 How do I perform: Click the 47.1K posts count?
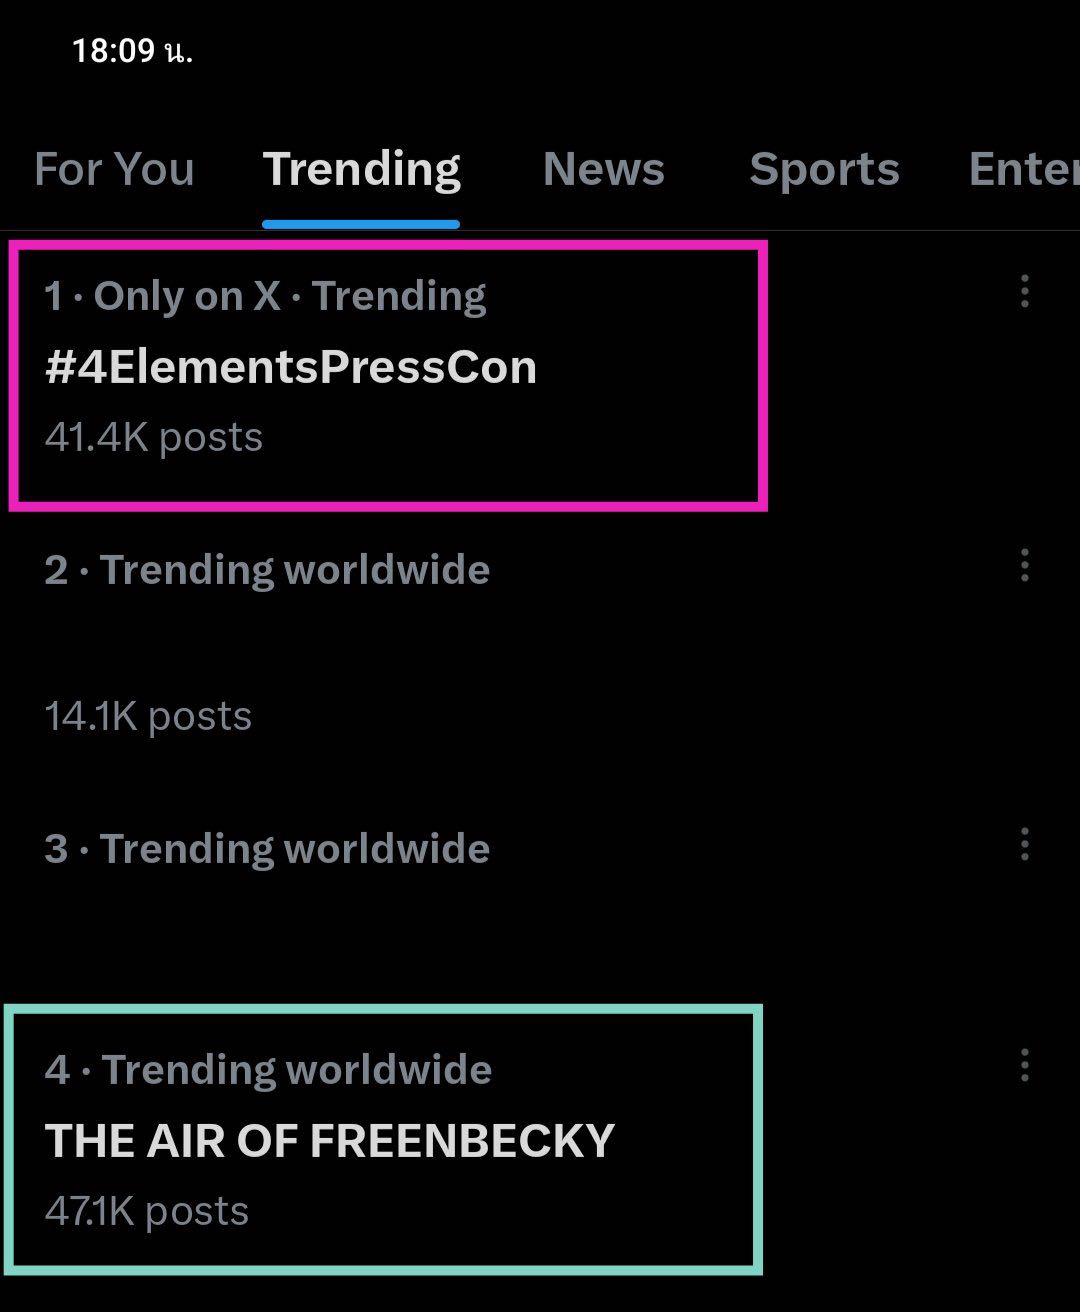pyautogui.click(x=147, y=1211)
